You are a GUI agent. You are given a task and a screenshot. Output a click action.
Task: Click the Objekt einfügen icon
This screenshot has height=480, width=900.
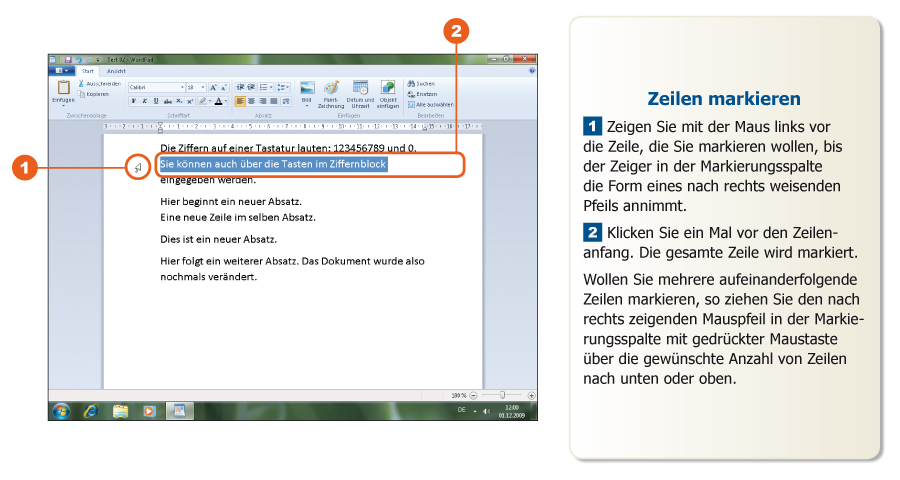(x=388, y=88)
